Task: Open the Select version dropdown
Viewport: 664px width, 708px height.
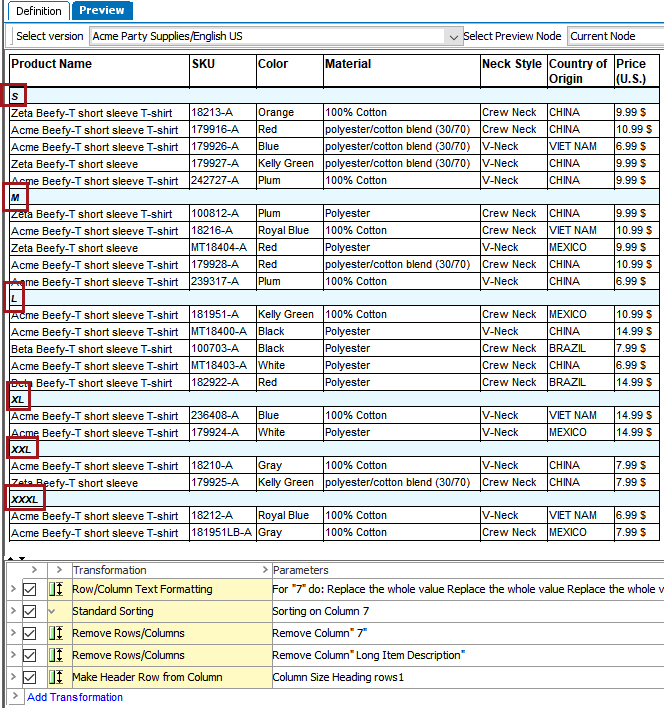Action: [453, 36]
